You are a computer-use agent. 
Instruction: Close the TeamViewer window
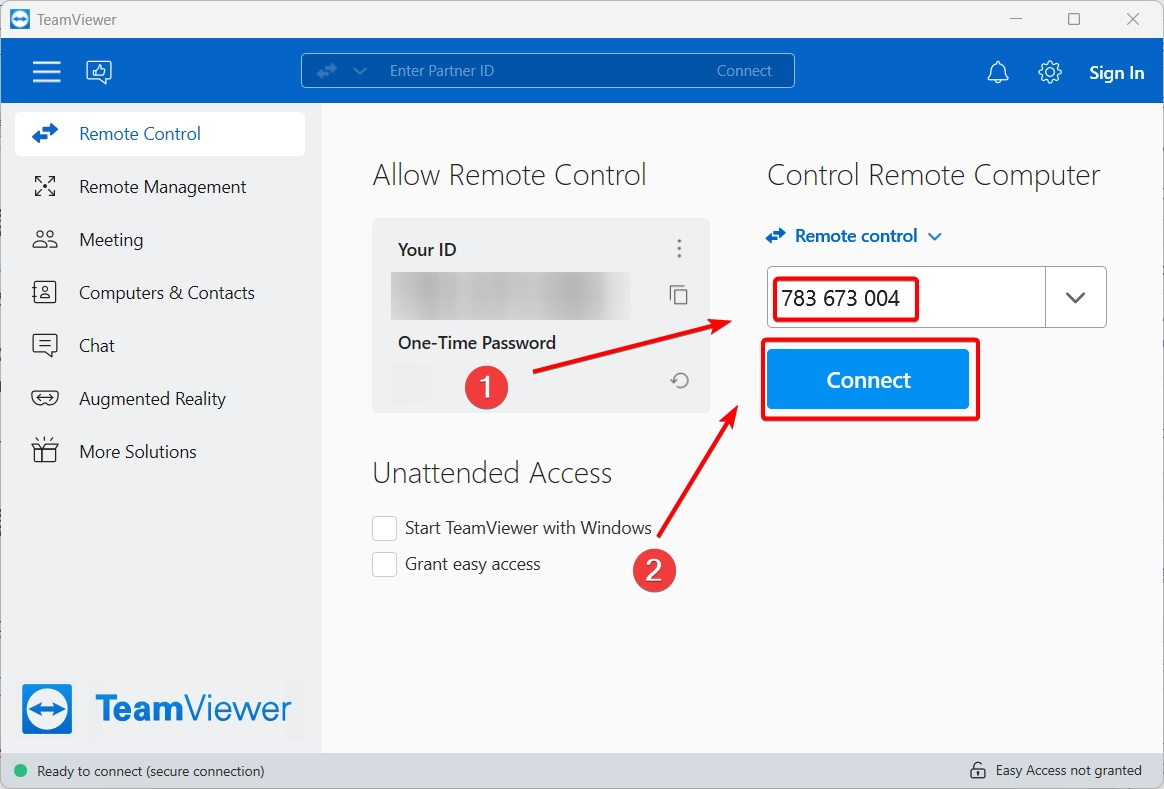tap(1133, 19)
